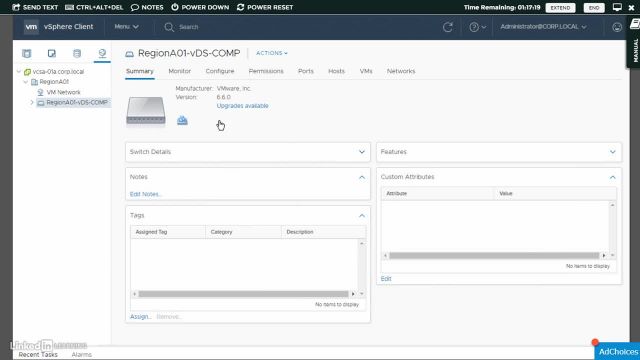Switch to the Permissions tab
The image size is (640, 360).
[x=266, y=71]
